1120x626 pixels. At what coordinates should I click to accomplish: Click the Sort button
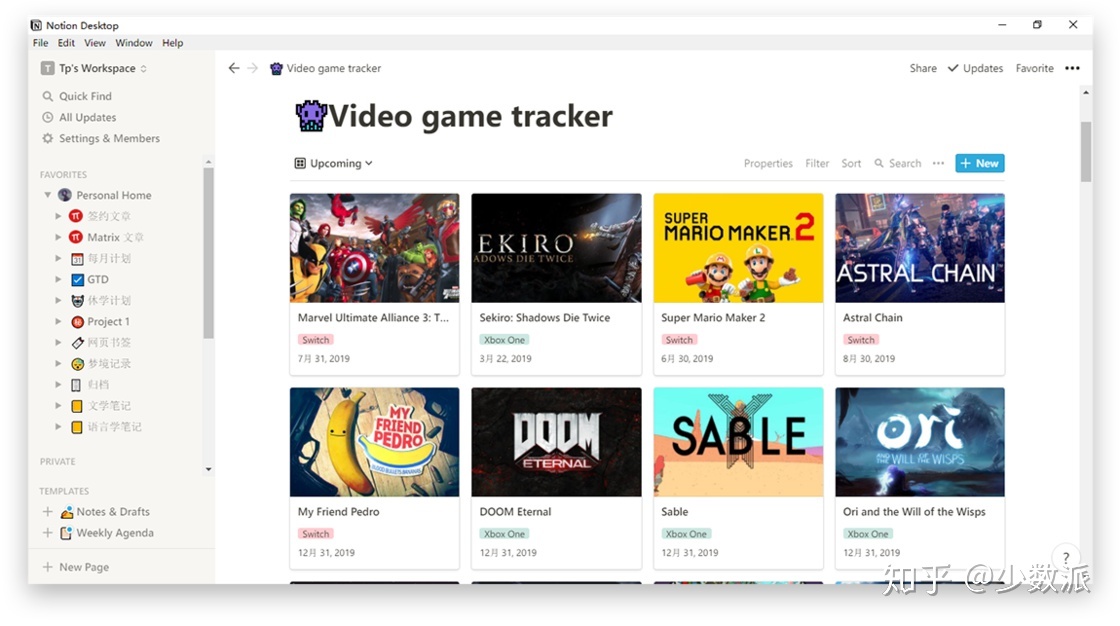[851, 163]
